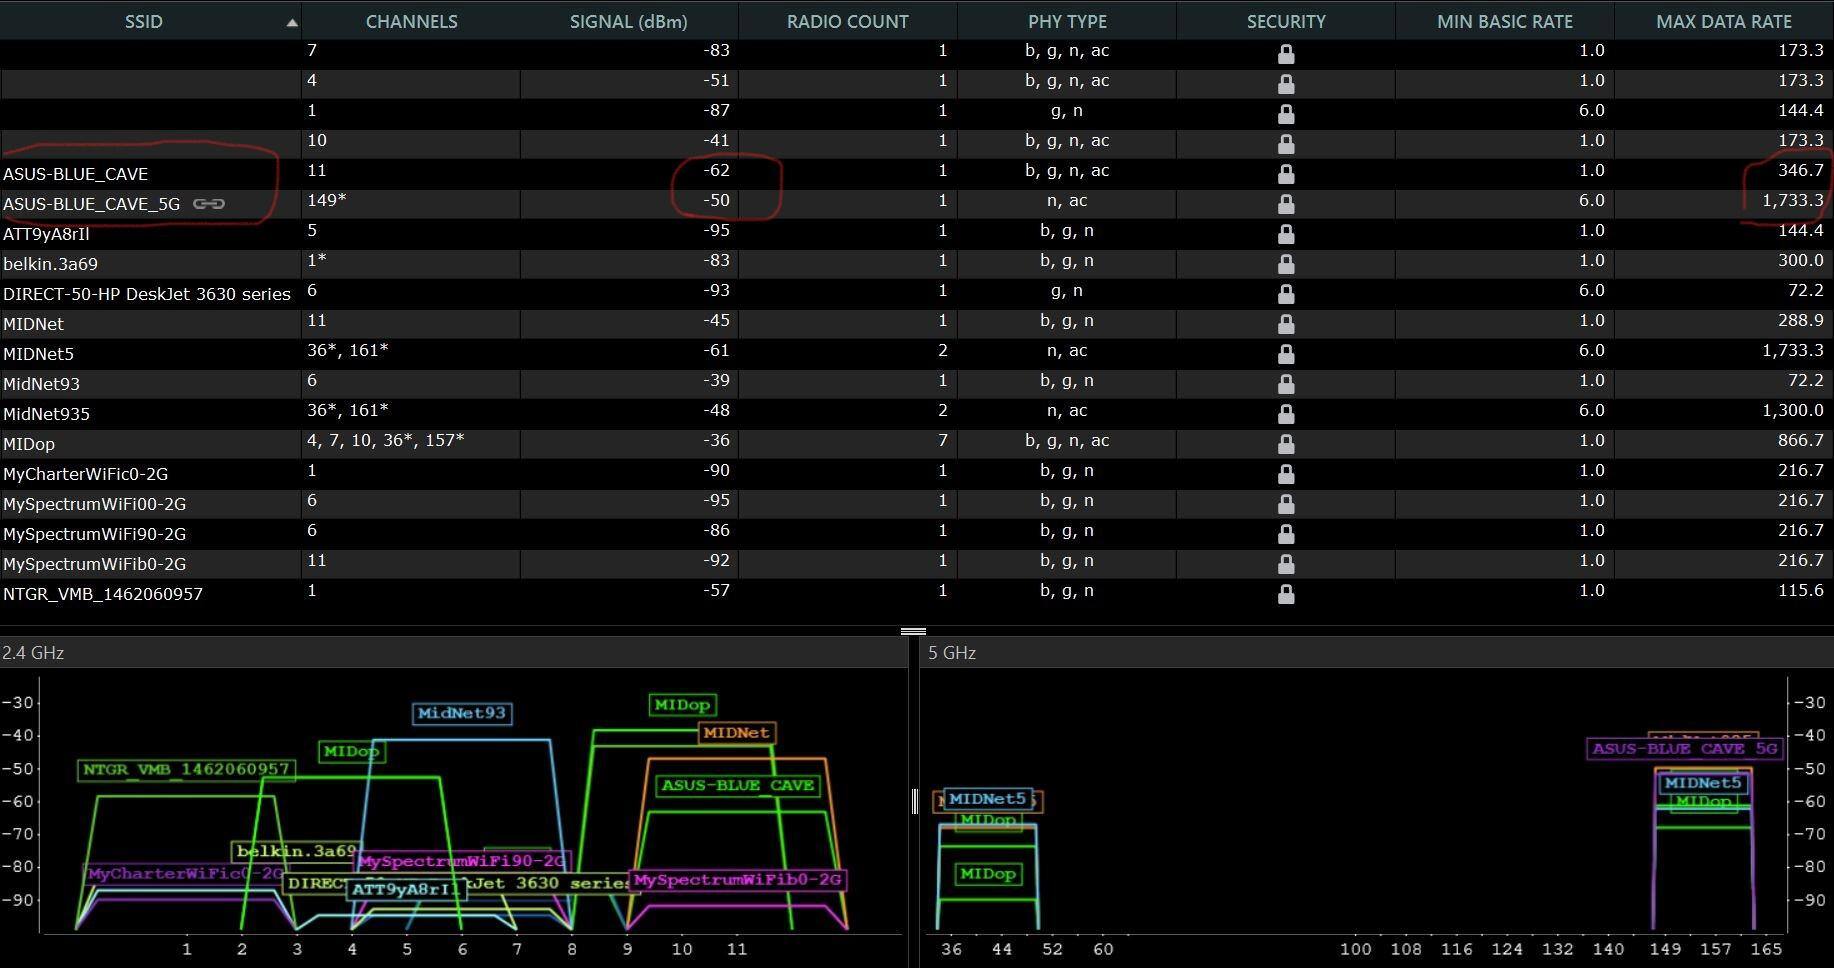Click the PHY TYPE column header
This screenshot has height=968, width=1834.
click(x=1067, y=22)
